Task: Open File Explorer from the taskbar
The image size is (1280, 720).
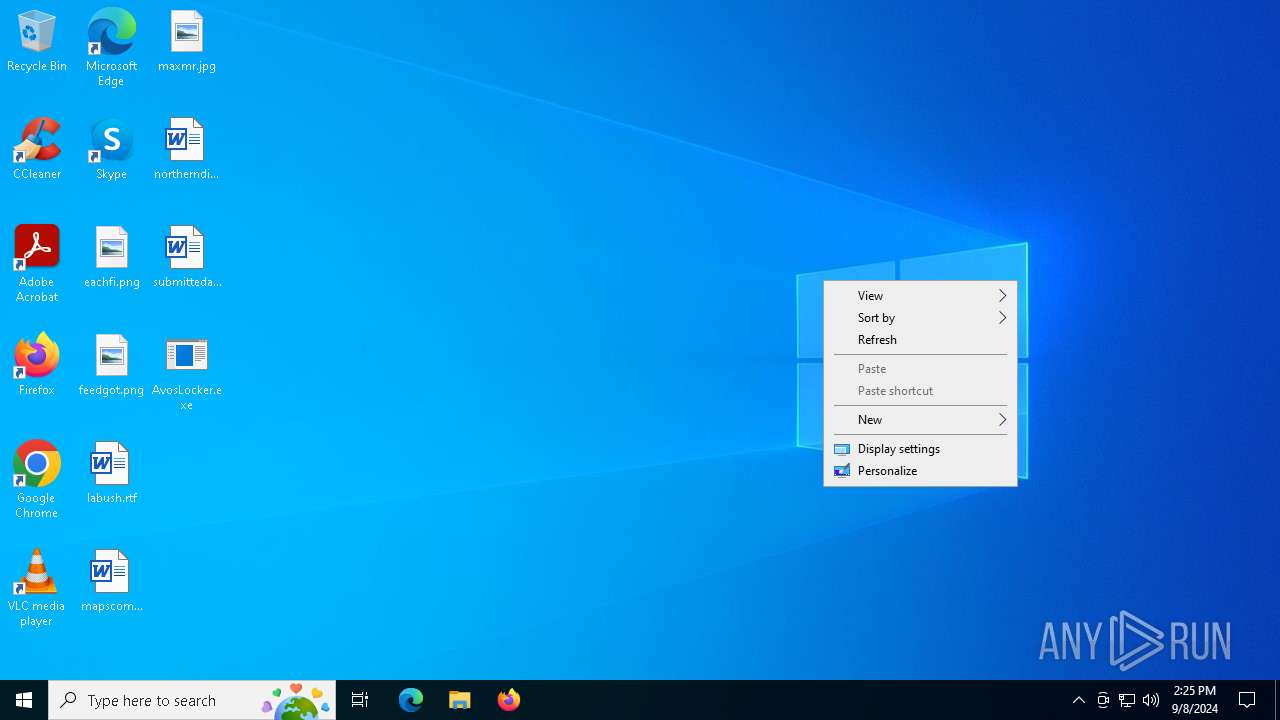Action: pyautogui.click(x=460, y=700)
